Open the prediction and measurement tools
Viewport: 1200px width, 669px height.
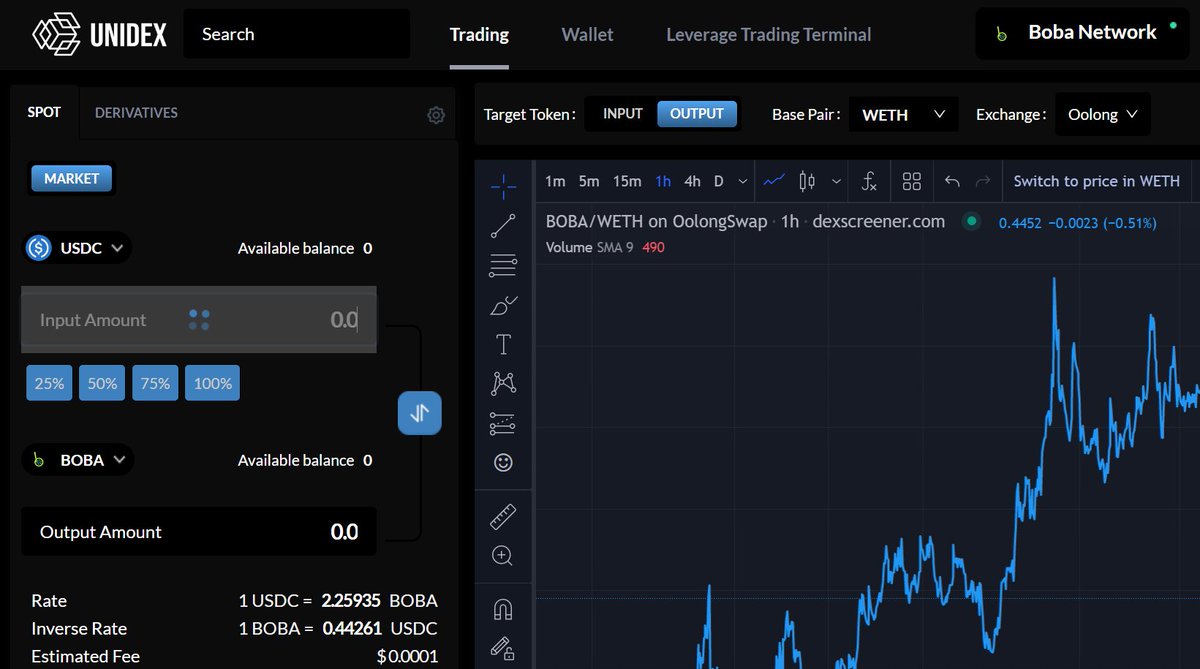point(504,423)
